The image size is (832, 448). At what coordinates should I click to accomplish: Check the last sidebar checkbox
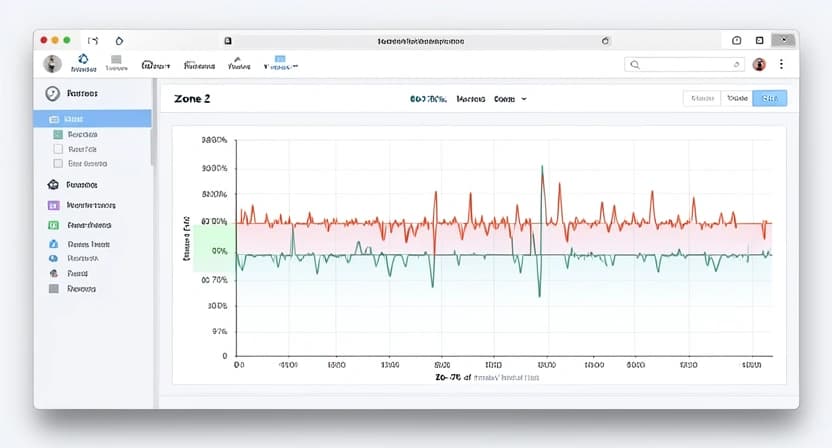pyautogui.click(x=58, y=163)
